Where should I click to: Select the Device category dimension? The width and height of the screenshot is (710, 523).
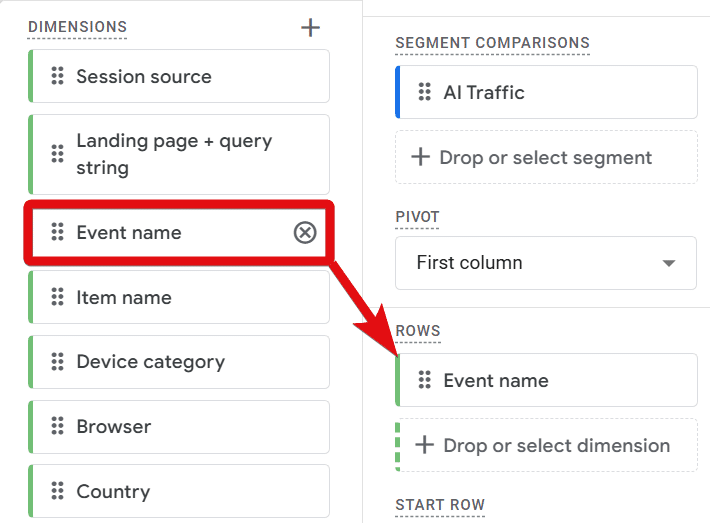pyautogui.click(x=179, y=362)
